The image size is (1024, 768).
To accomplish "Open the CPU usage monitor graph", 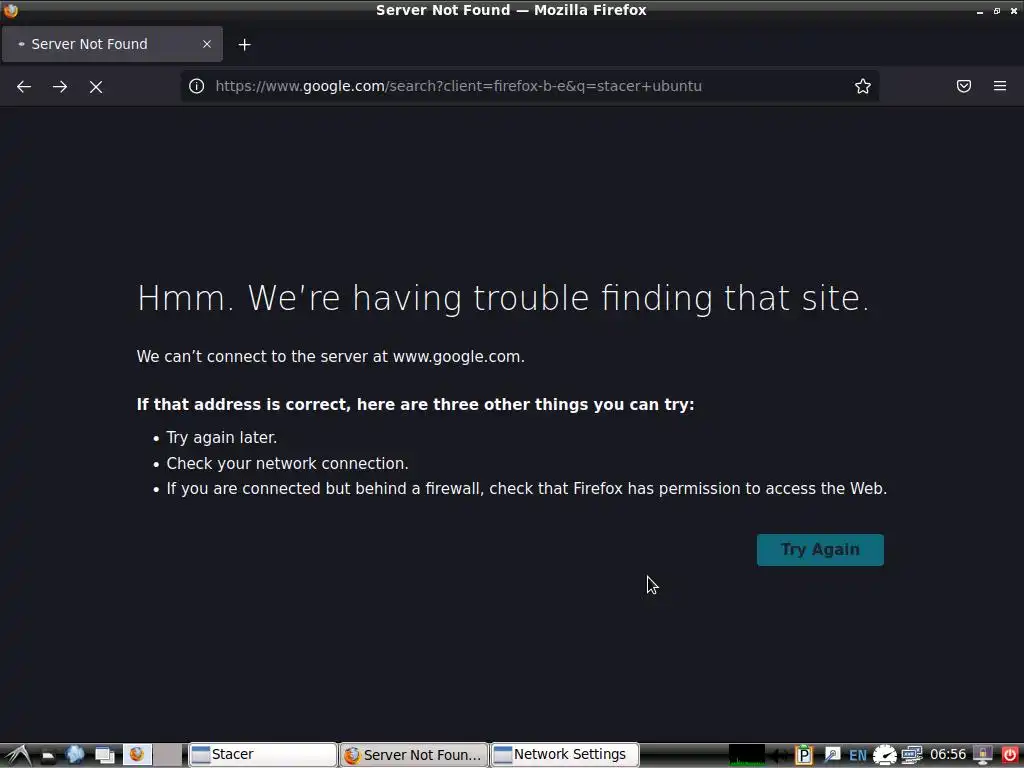I will tap(747, 755).
